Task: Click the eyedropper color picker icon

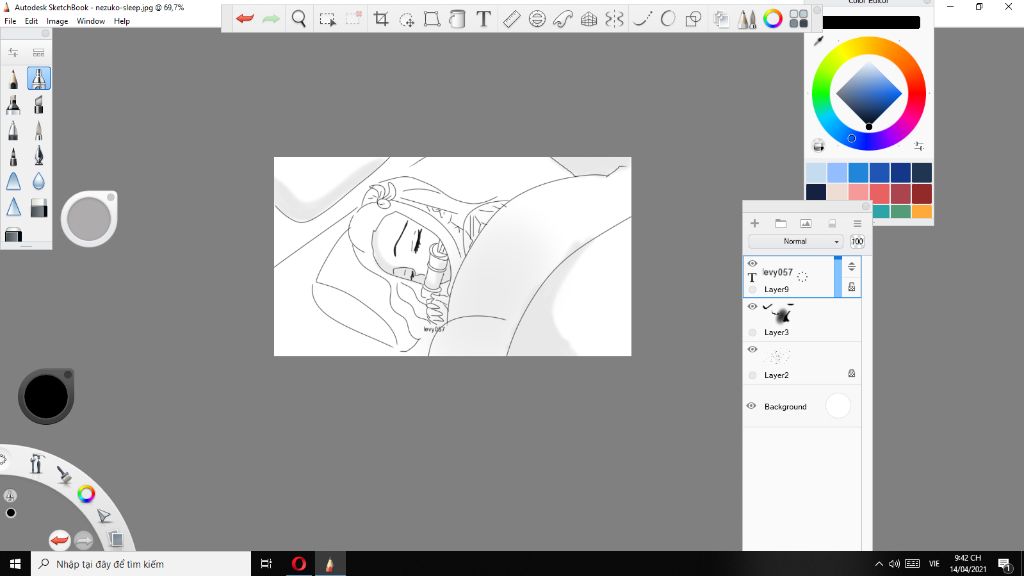Action: pos(818,42)
